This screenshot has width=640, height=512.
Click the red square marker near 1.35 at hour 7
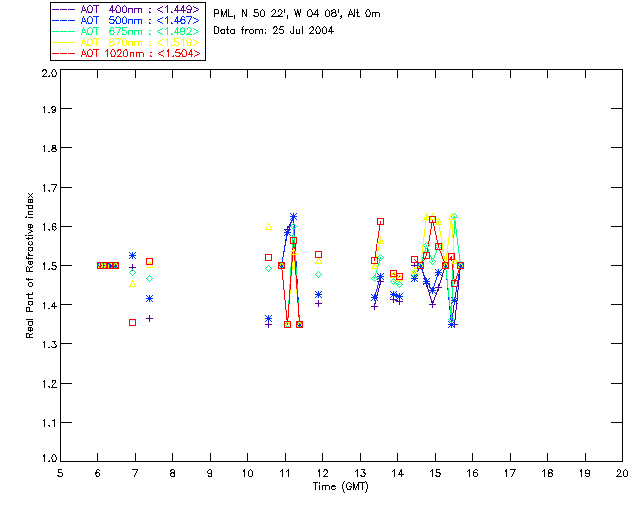[x=132, y=323]
